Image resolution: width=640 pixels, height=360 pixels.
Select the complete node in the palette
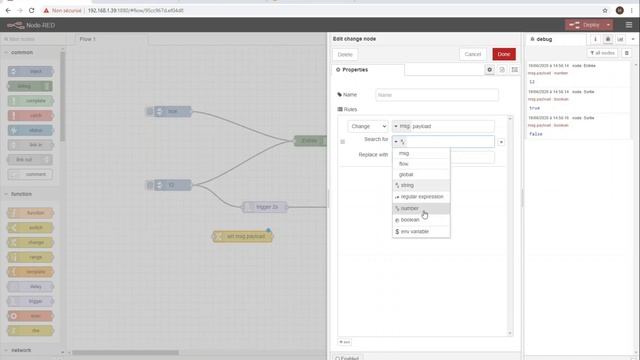(x=31, y=101)
